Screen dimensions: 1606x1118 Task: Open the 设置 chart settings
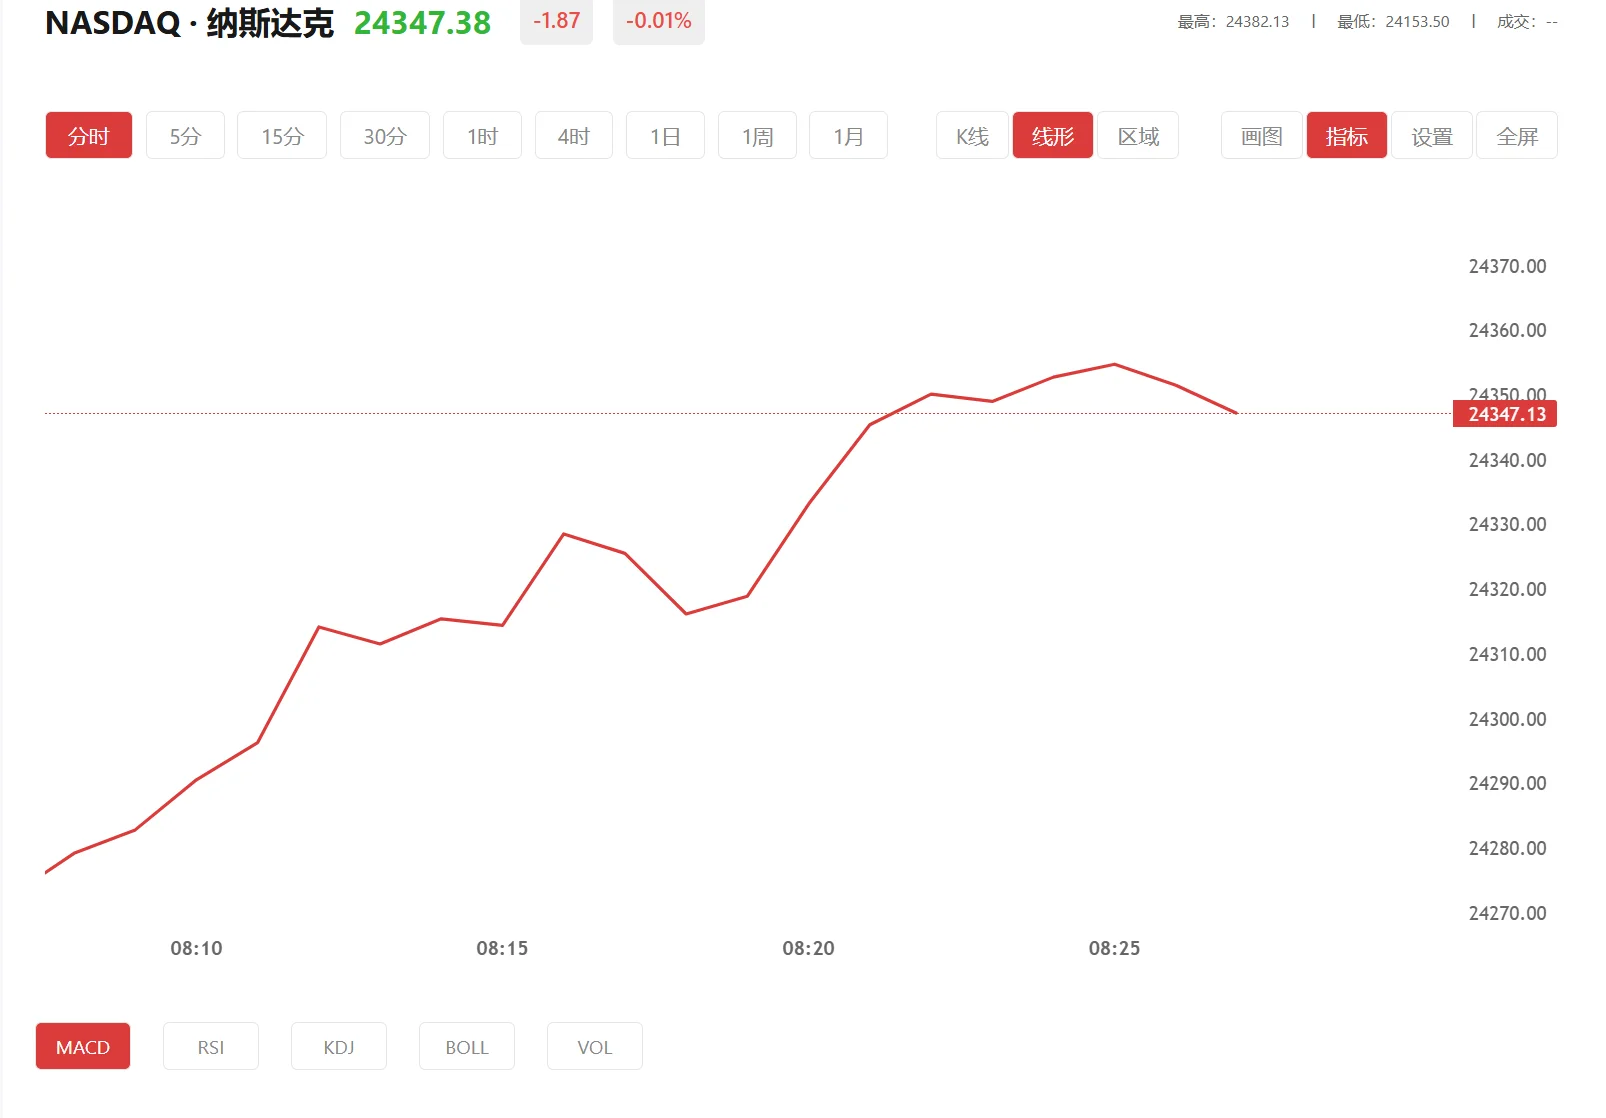pyautogui.click(x=1432, y=135)
